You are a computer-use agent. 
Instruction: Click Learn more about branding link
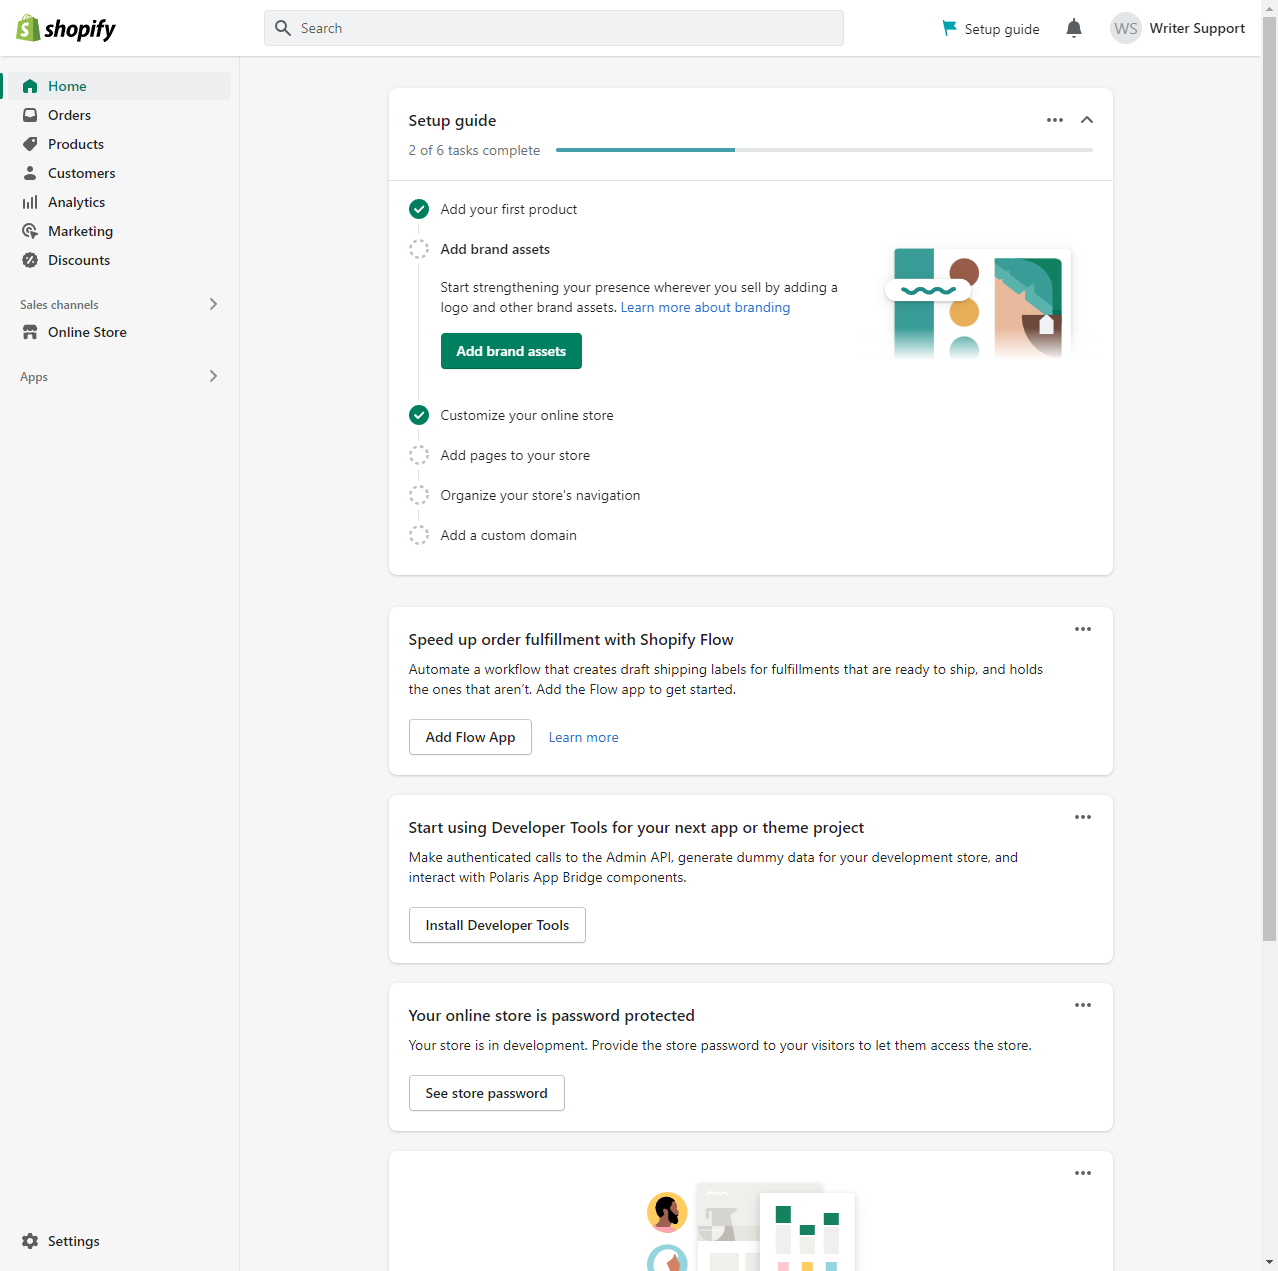(x=705, y=307)
